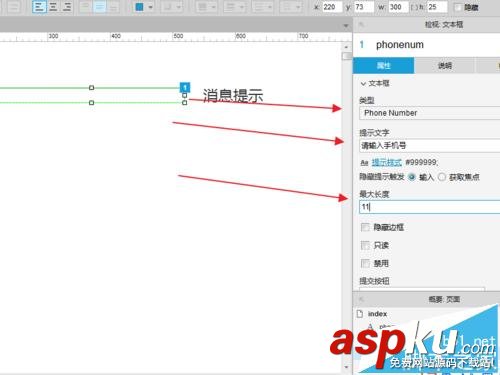The width and height of the screenshot is (500, 375).
Task: Click the blue fill color swatch
Action: (x=139, y=7)
